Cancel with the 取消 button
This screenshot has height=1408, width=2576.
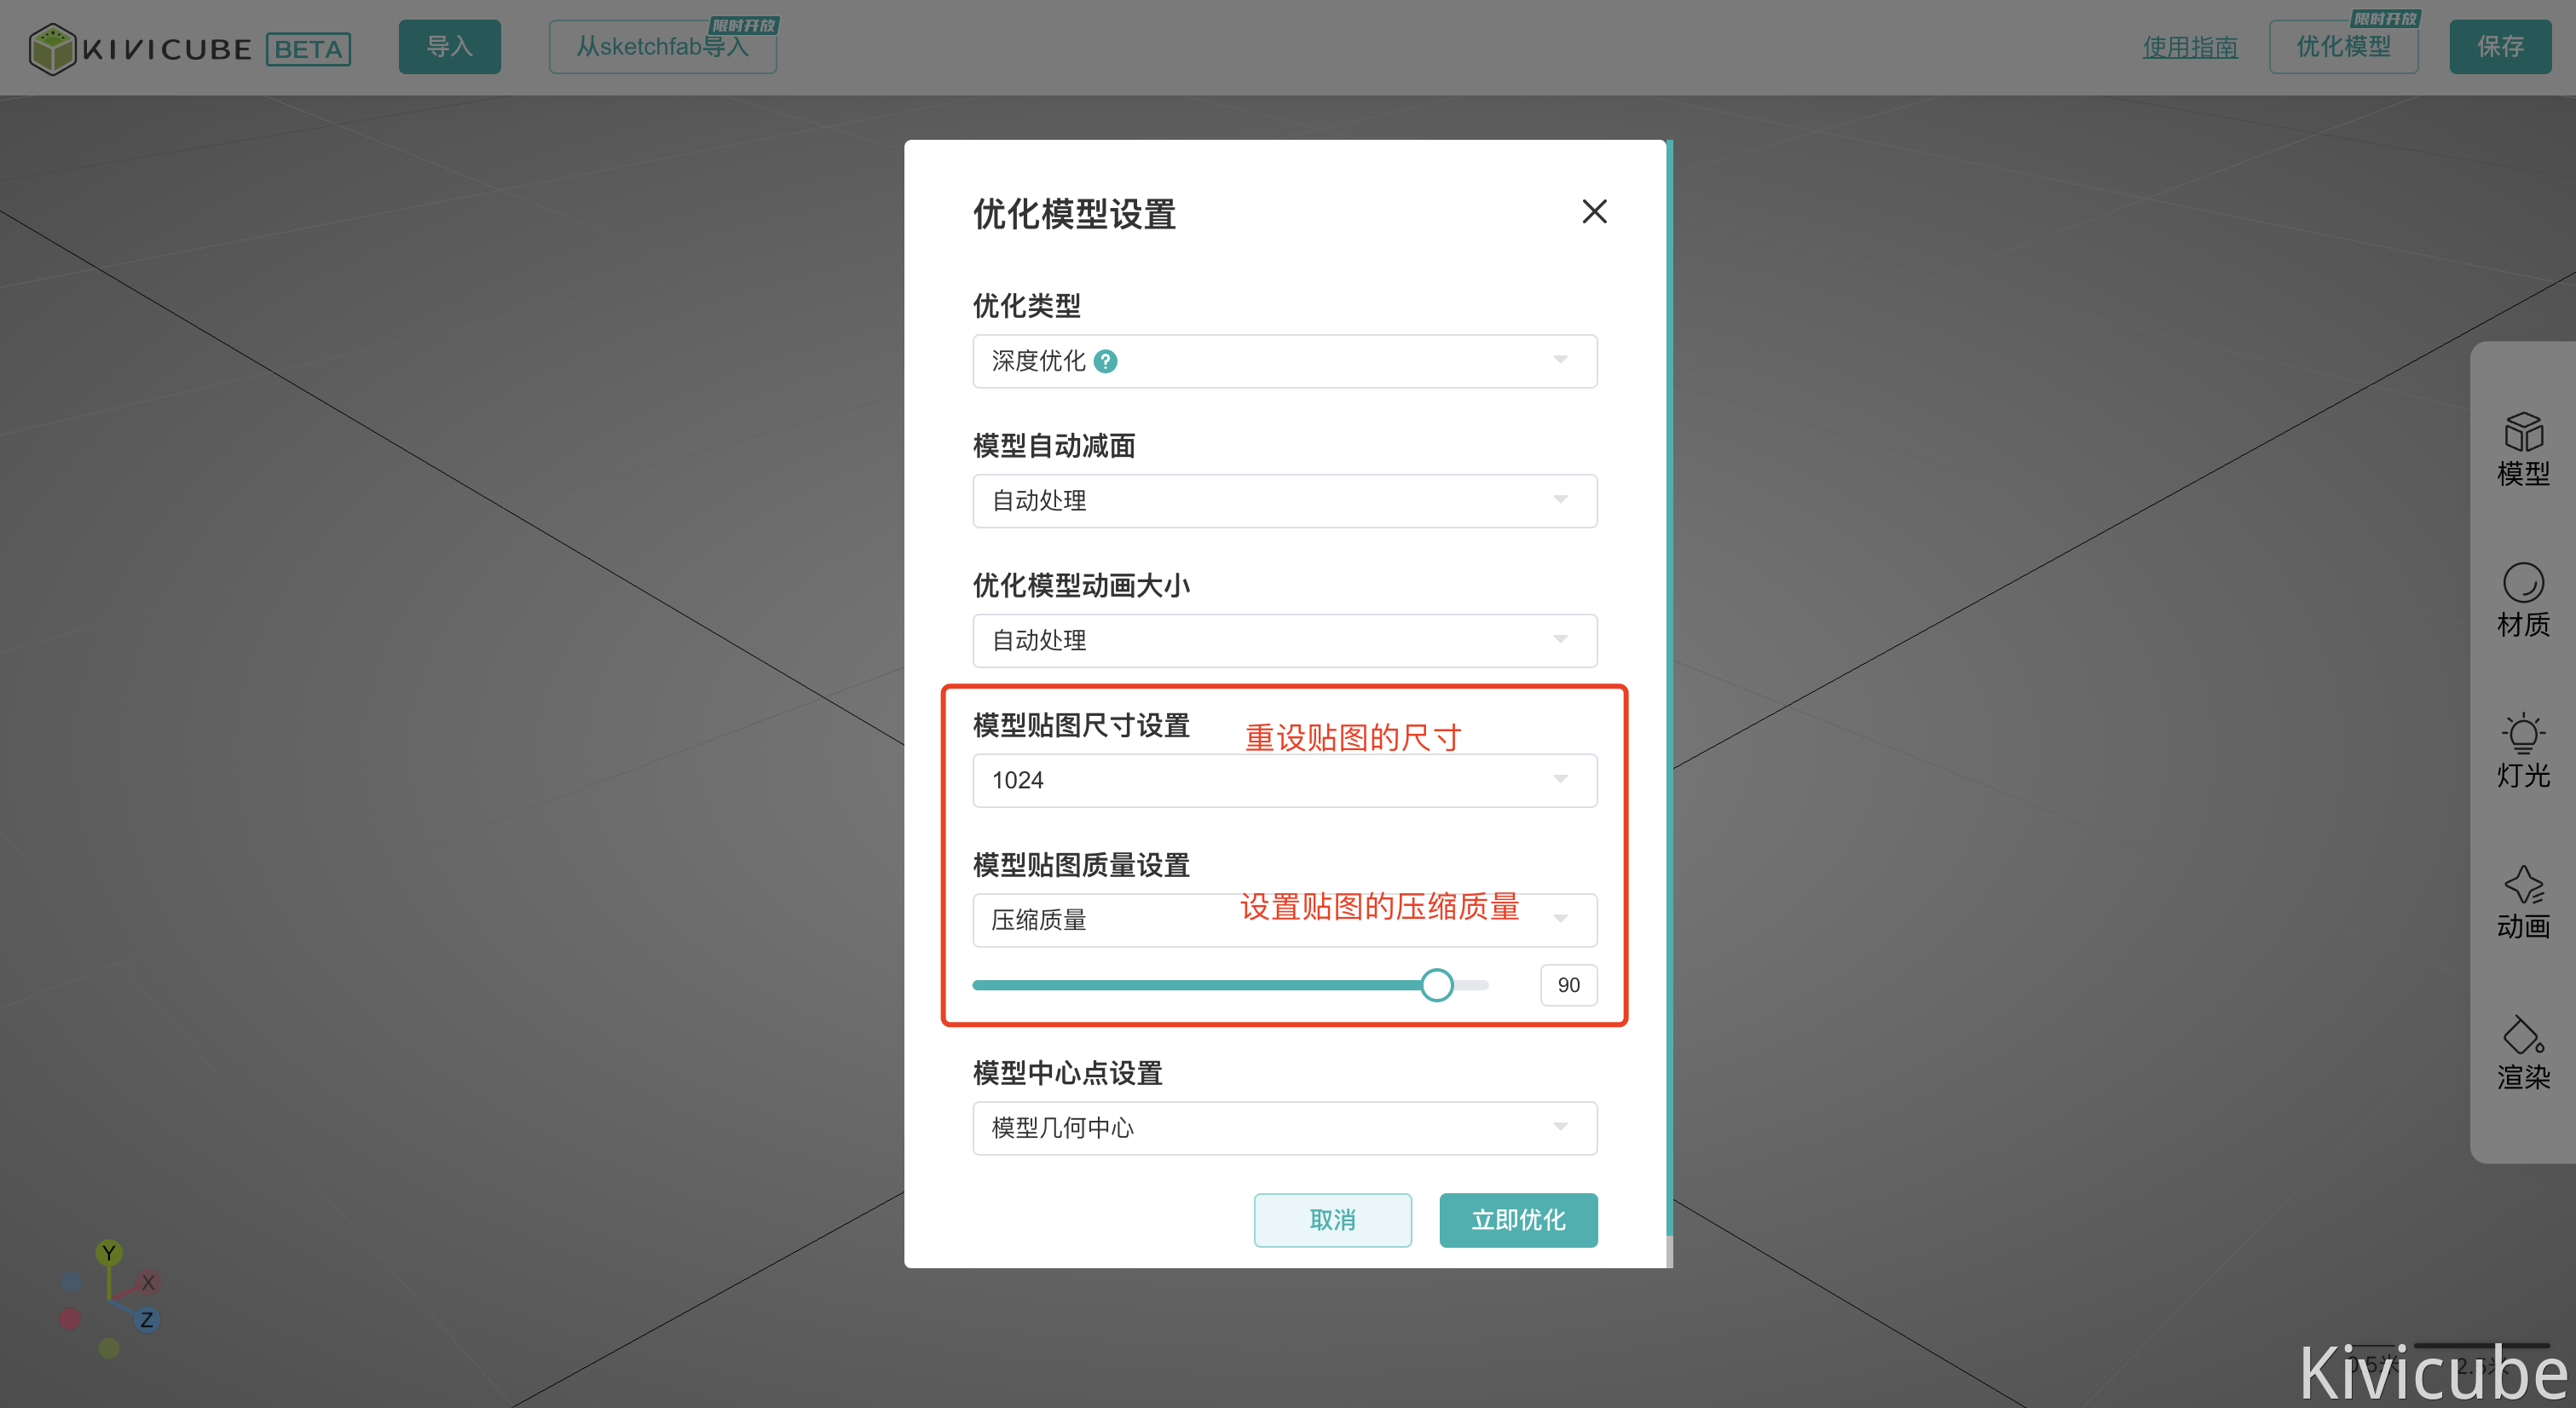pos(1332,1220)
